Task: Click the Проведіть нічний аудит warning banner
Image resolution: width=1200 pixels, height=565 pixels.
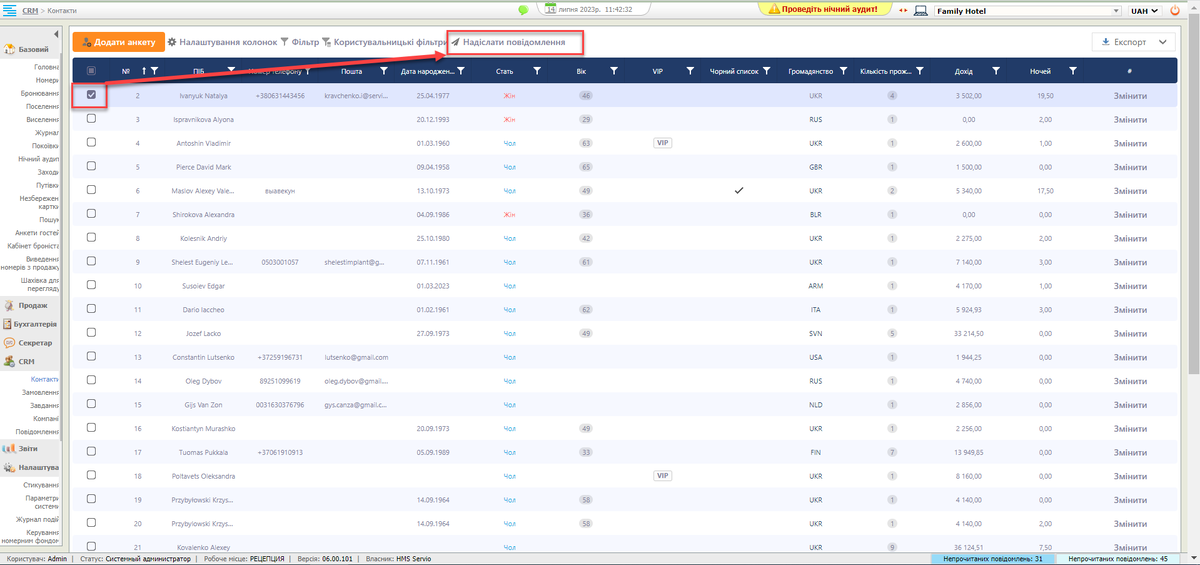Action: tap(824, 9)
